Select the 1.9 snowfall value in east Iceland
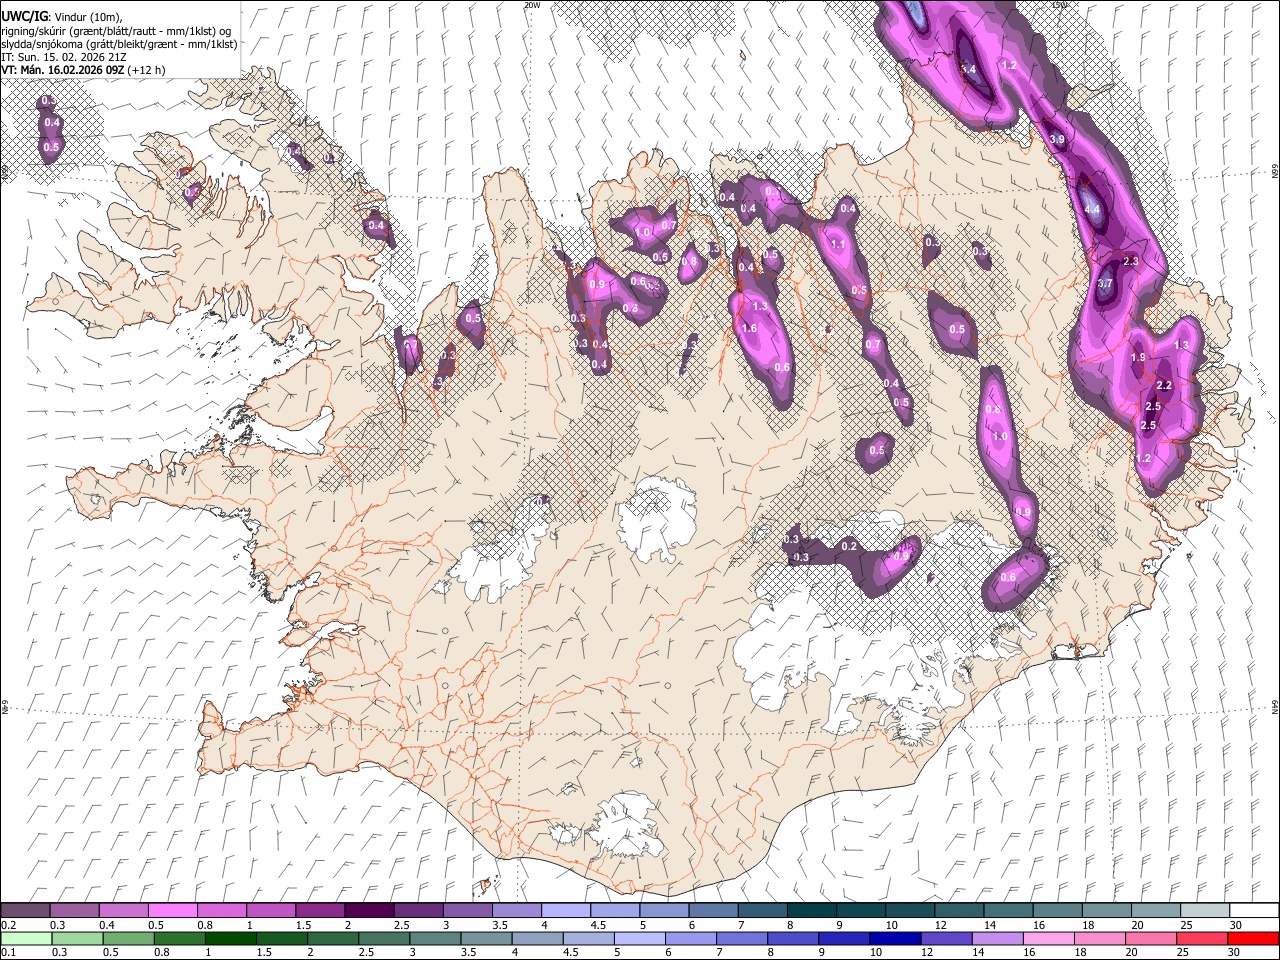 point(1138,358)
